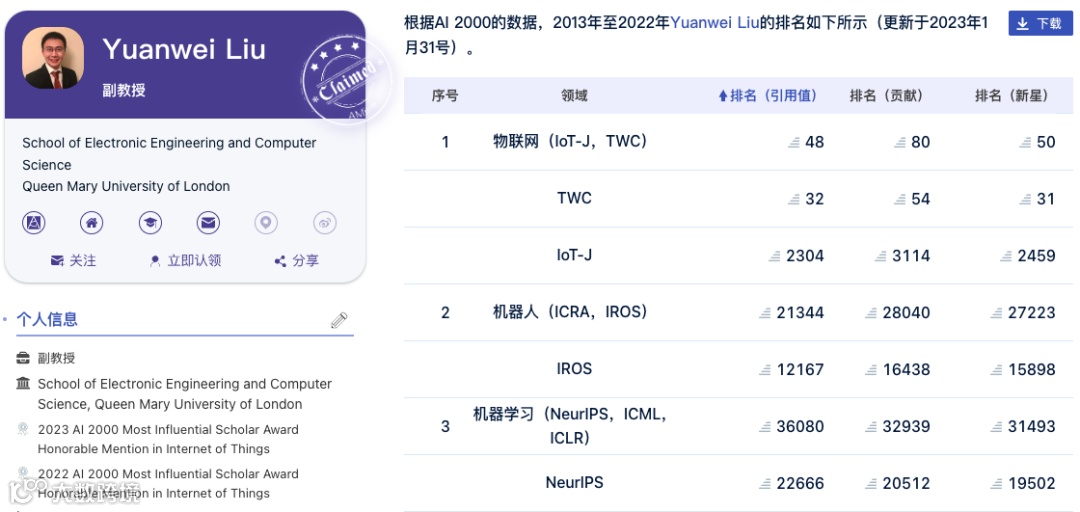Select the 个人信息 section heading
Image resolution: width=1080 pixels, height=512 pixels.
click(47, 319)
